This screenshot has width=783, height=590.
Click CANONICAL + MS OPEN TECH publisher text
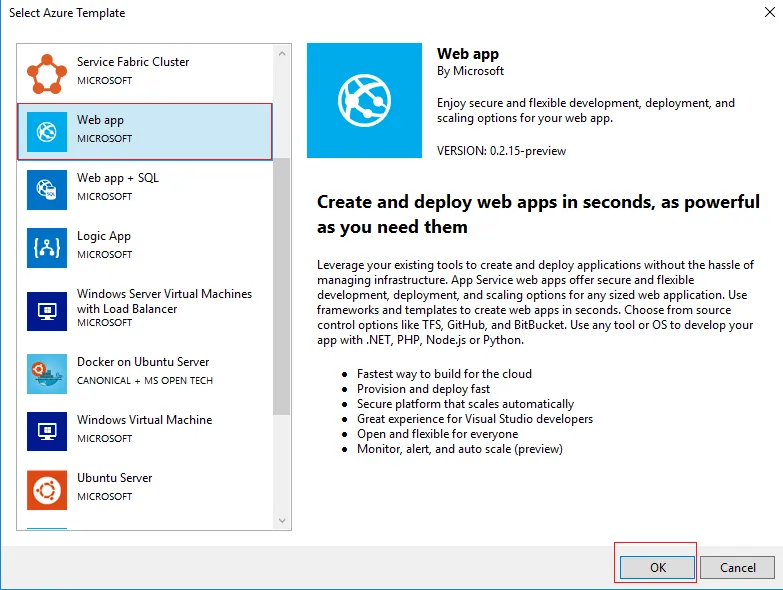(x=145, y=380)
